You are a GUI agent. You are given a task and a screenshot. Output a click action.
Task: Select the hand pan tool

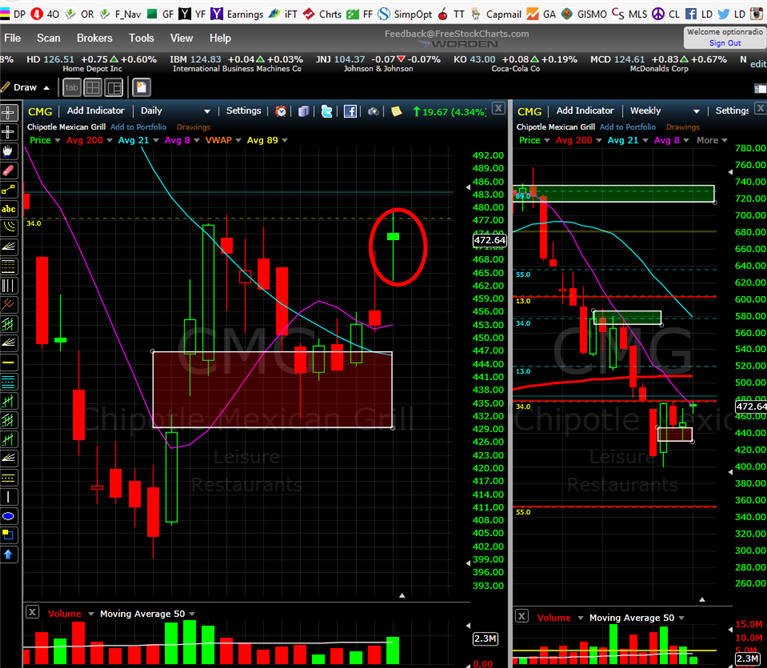8,151
